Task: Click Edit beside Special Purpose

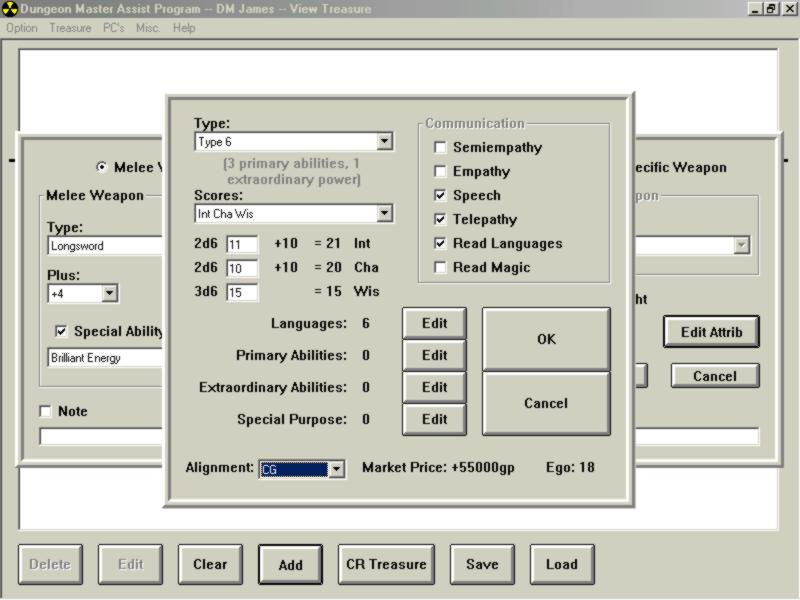Action: point(434,419)
